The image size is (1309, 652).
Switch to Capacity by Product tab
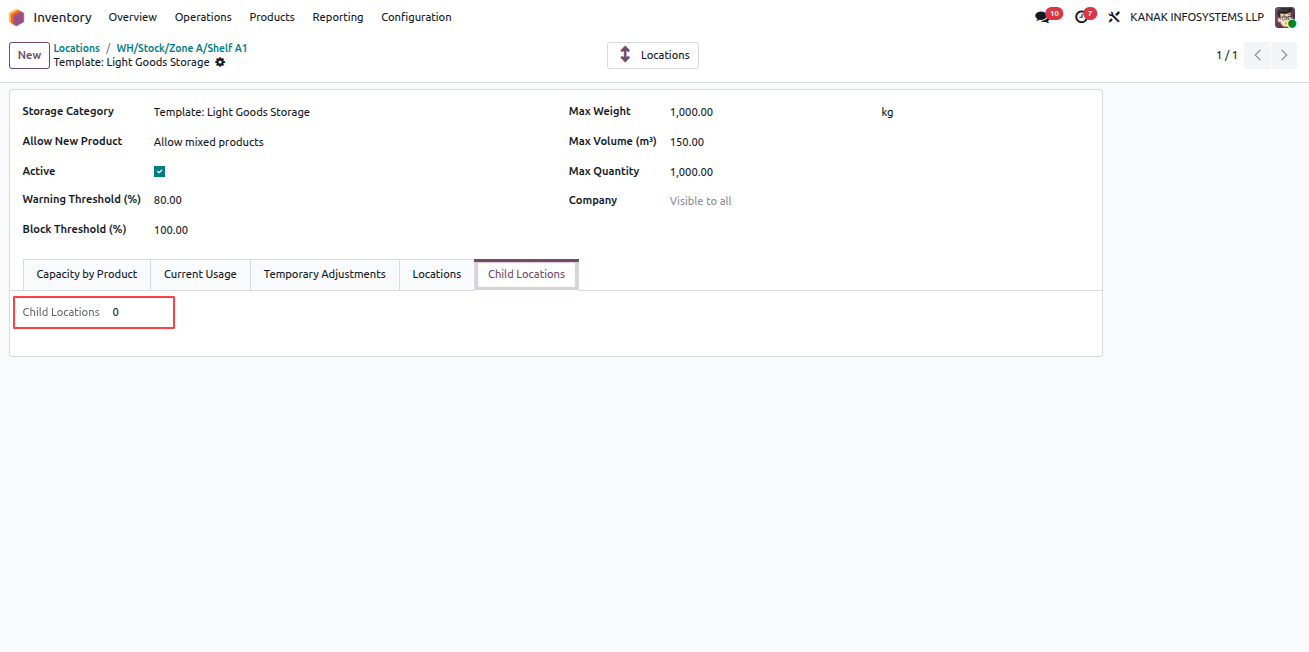coord(87,274)
